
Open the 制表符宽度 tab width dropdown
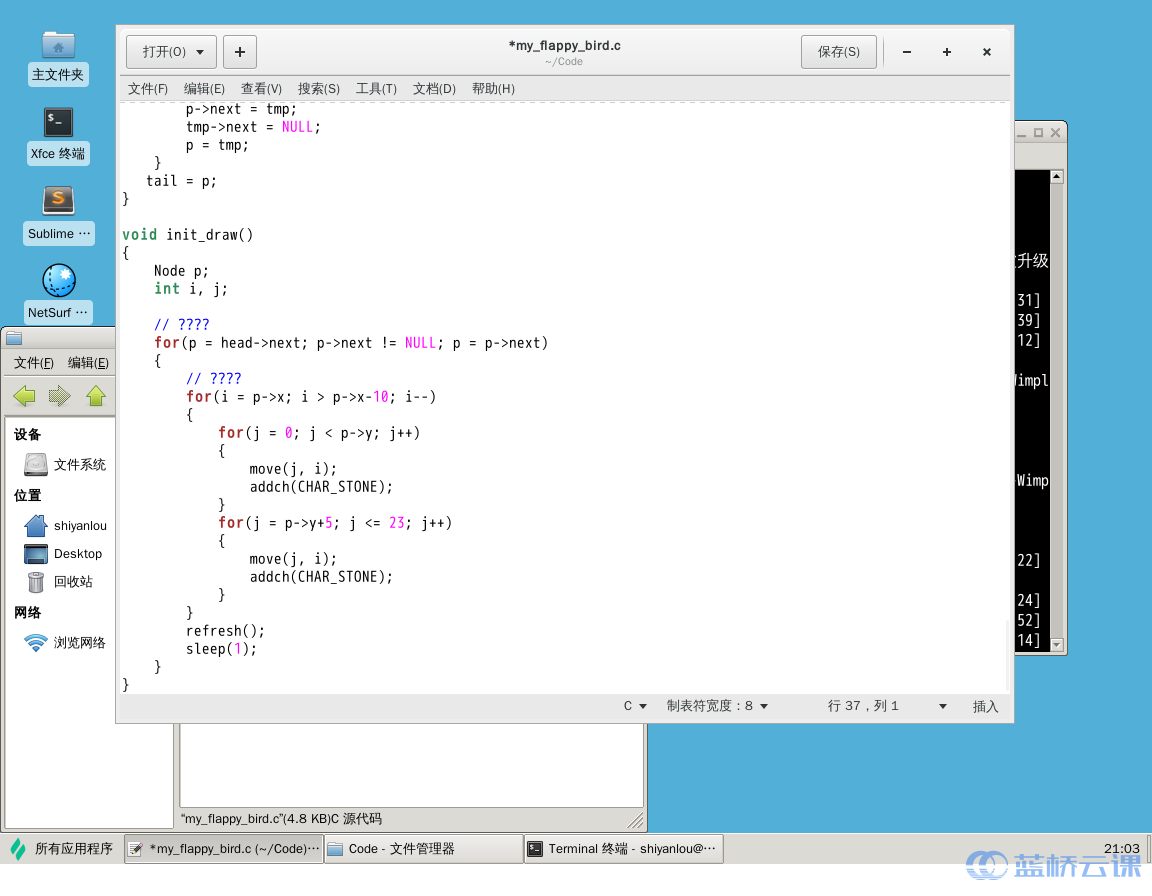(717, 705)
